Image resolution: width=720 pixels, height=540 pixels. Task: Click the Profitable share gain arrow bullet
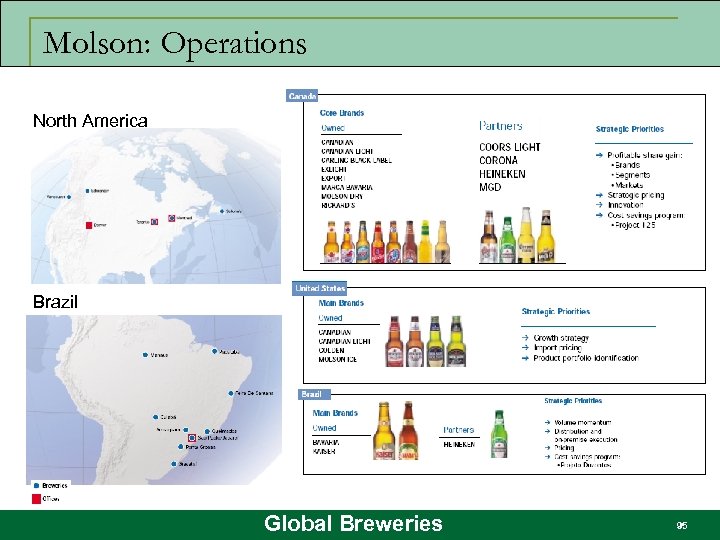pos(599,155)
